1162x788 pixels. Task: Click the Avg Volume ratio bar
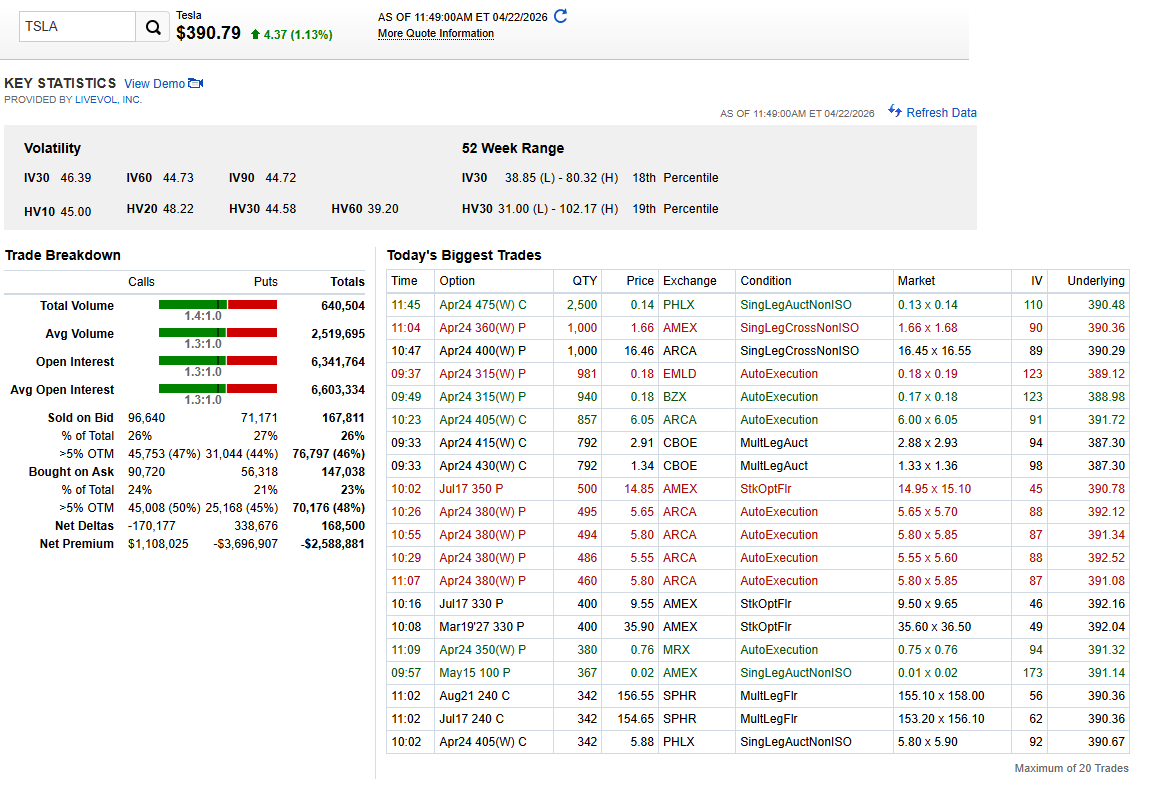(x=218, y=333)
